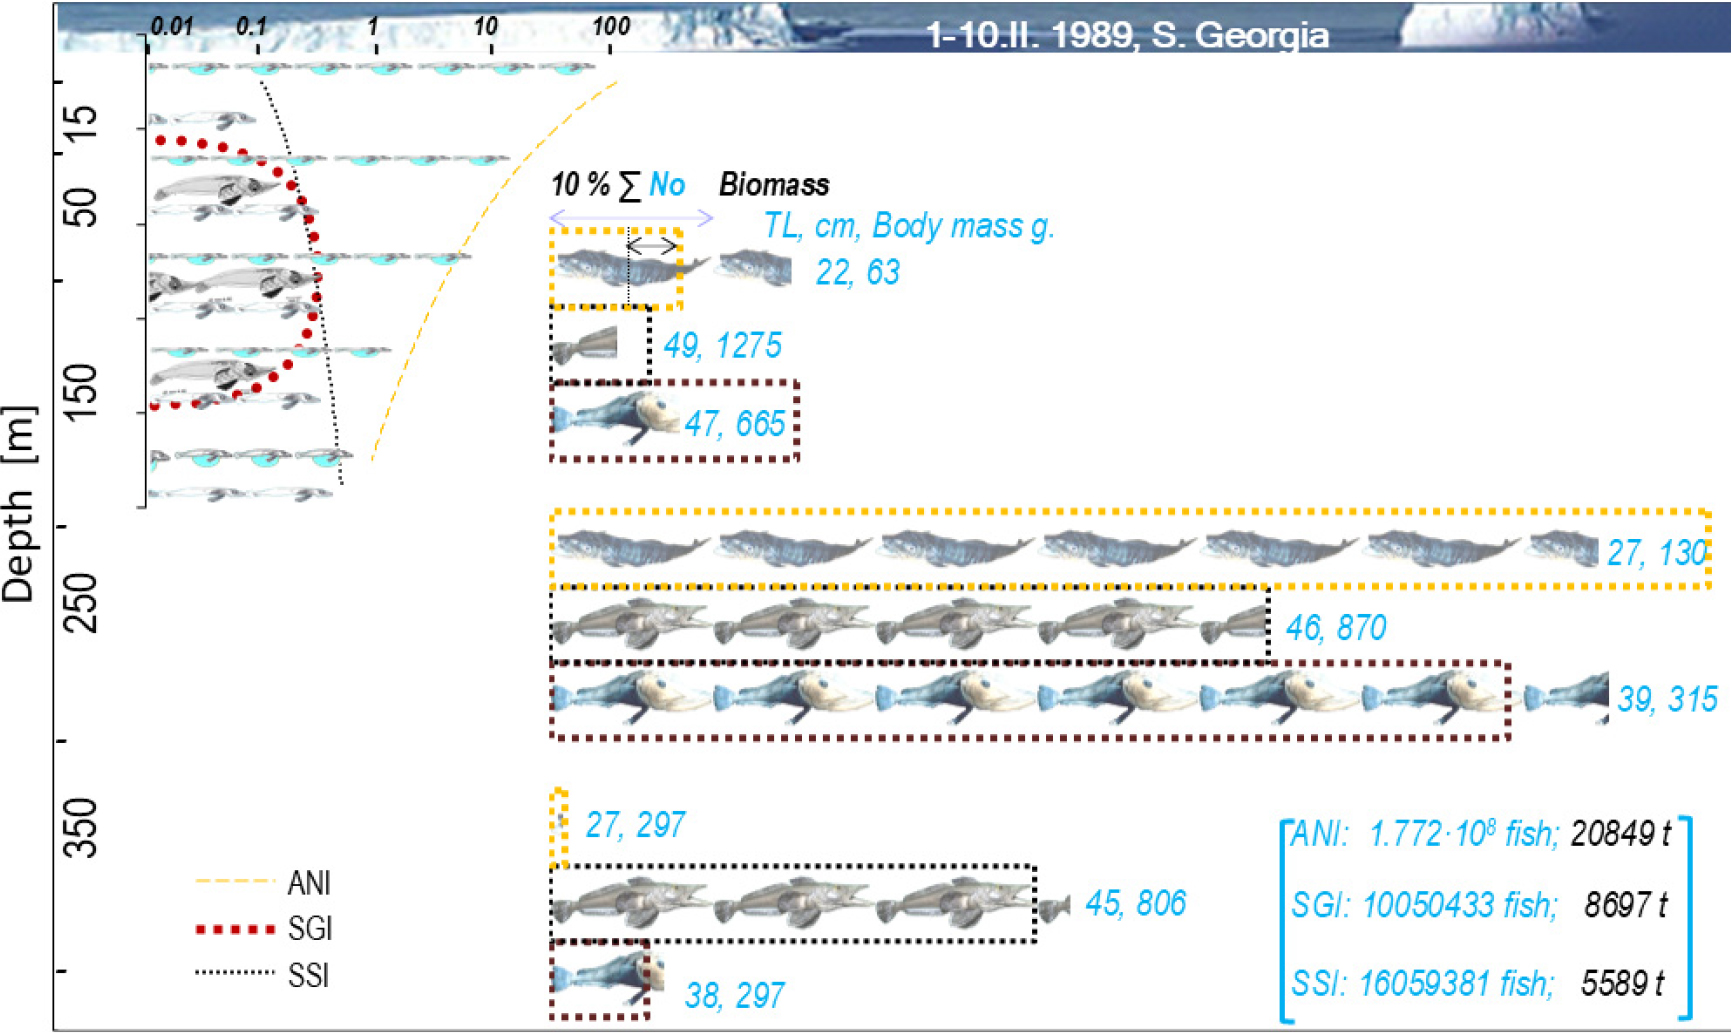The height and width of the screenshot is (1033, 1732).
Task: Click the "Depth [m]" axis label
Action: coord(20,505)
